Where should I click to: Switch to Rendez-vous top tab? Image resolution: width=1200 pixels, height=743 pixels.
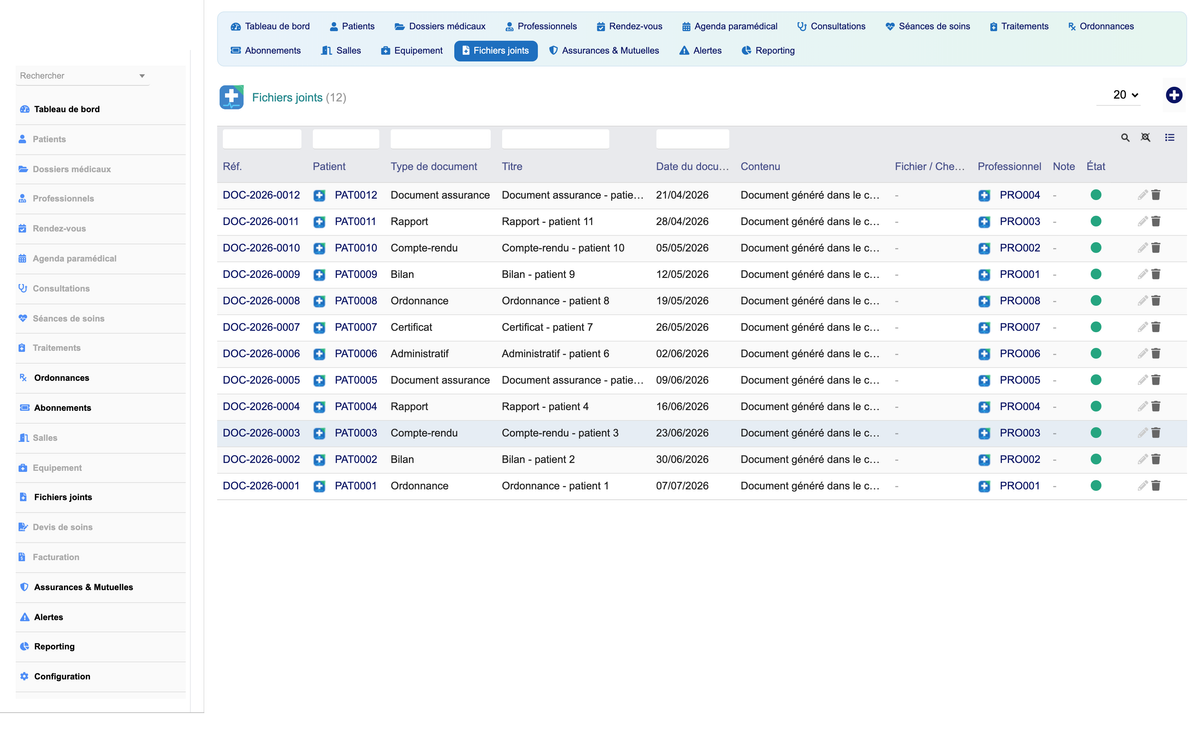(x=629, y=26)
